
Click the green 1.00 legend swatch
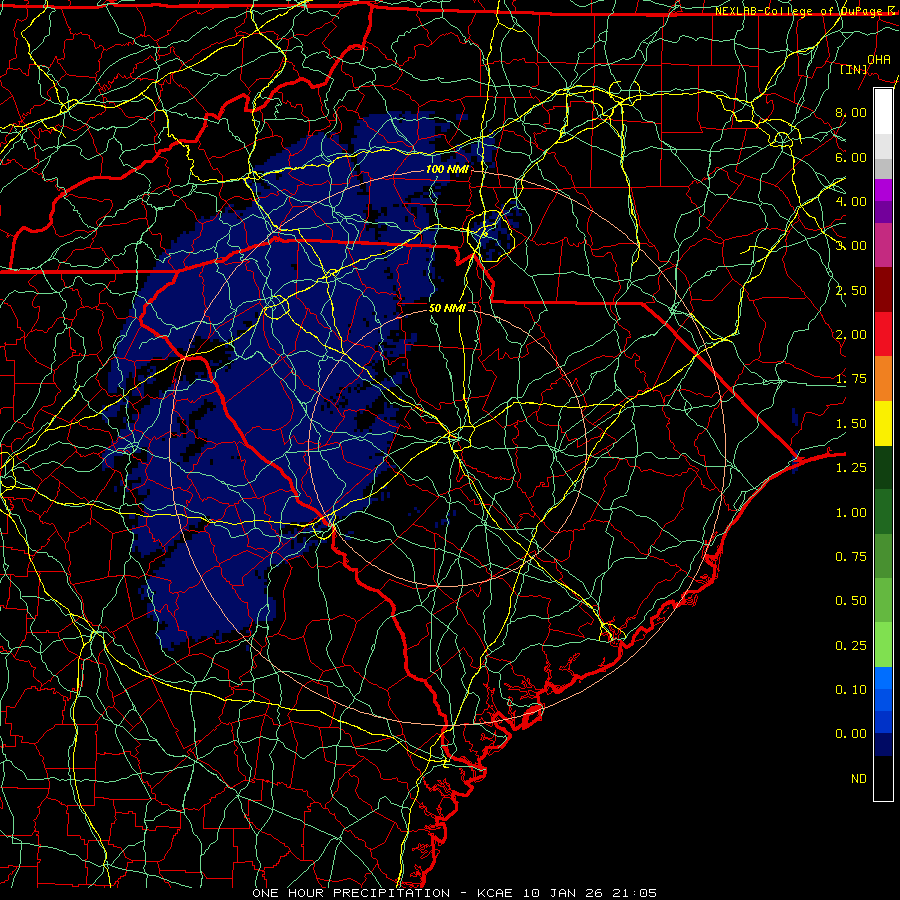coord(883,512)
